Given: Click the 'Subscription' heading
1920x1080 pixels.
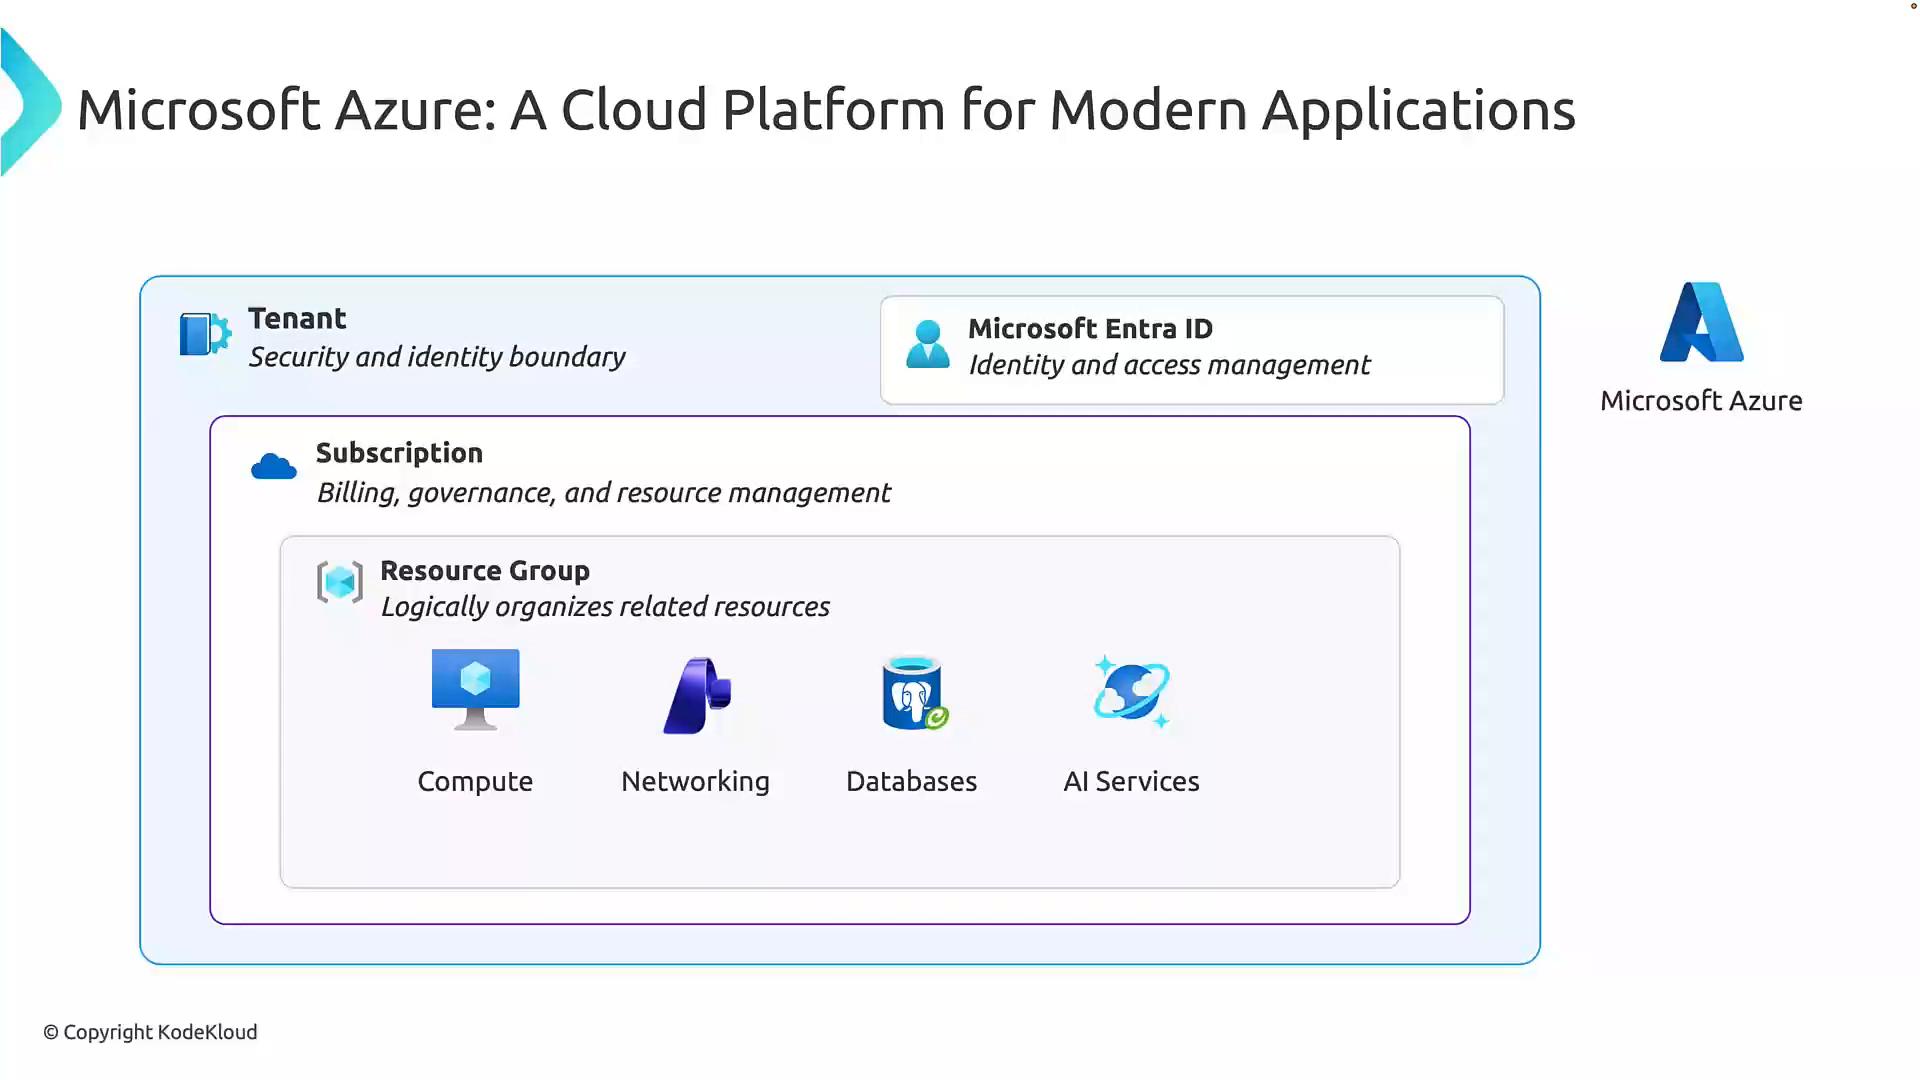Looking at the screenshot, I should coord(399,453).
